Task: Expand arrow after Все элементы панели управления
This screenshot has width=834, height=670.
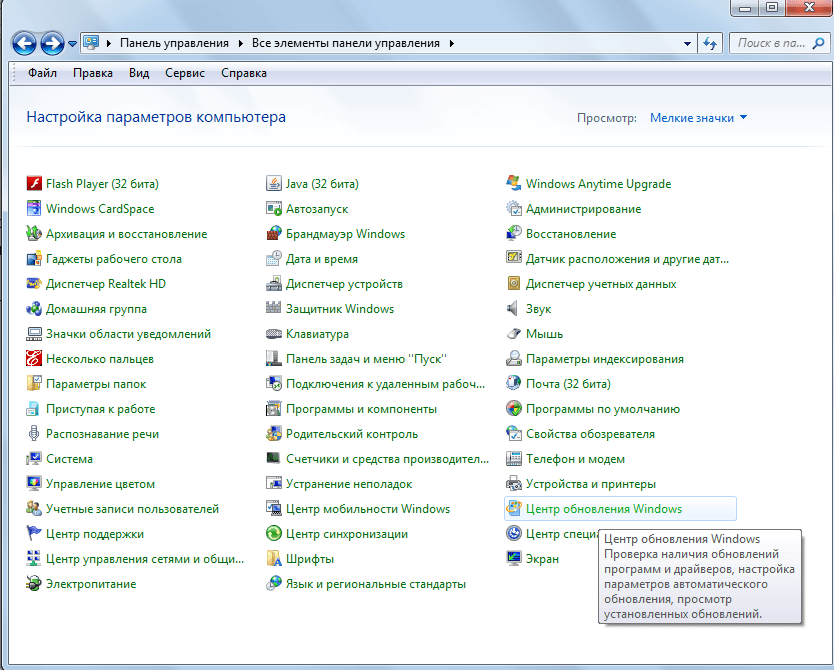Action: (x=452, y=44)
